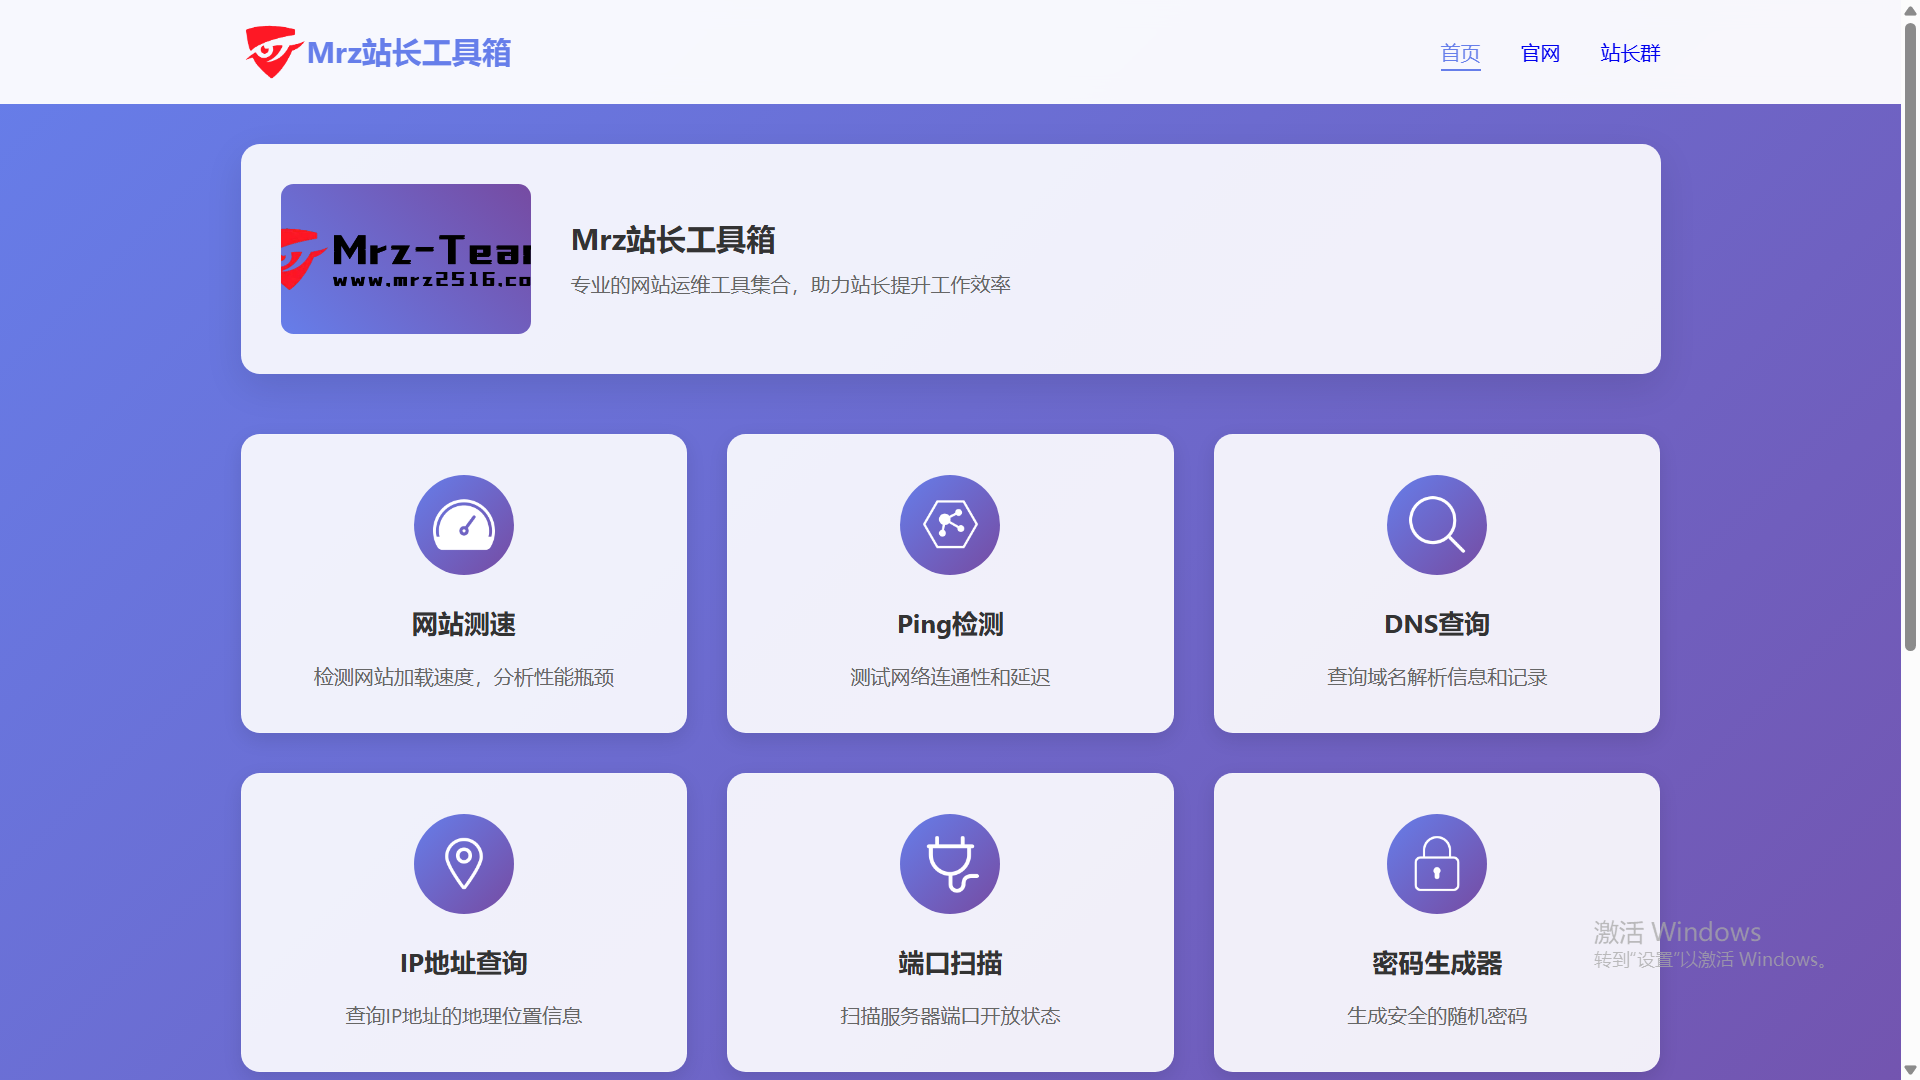Open the 首页 navigation link

(x=1460, y=53)
